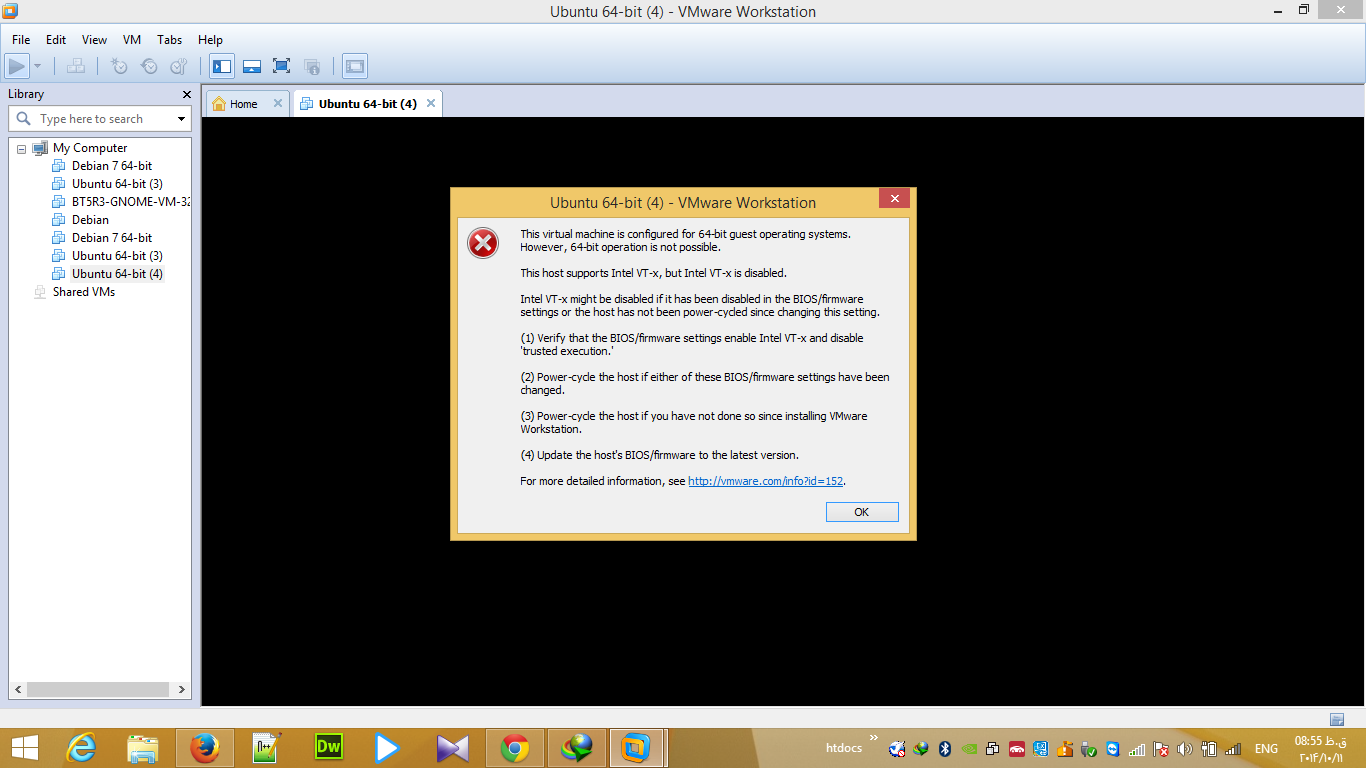Select Ubuntu 64-bit (4) in library
The height and width of the screenshot is (768, 1366).
point(117,274)
